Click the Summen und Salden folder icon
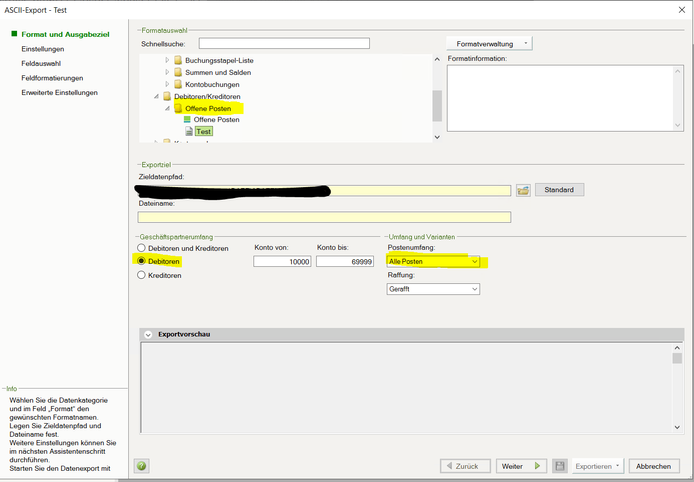Viewport: 694px width, 482px height. tap(178, 72)
